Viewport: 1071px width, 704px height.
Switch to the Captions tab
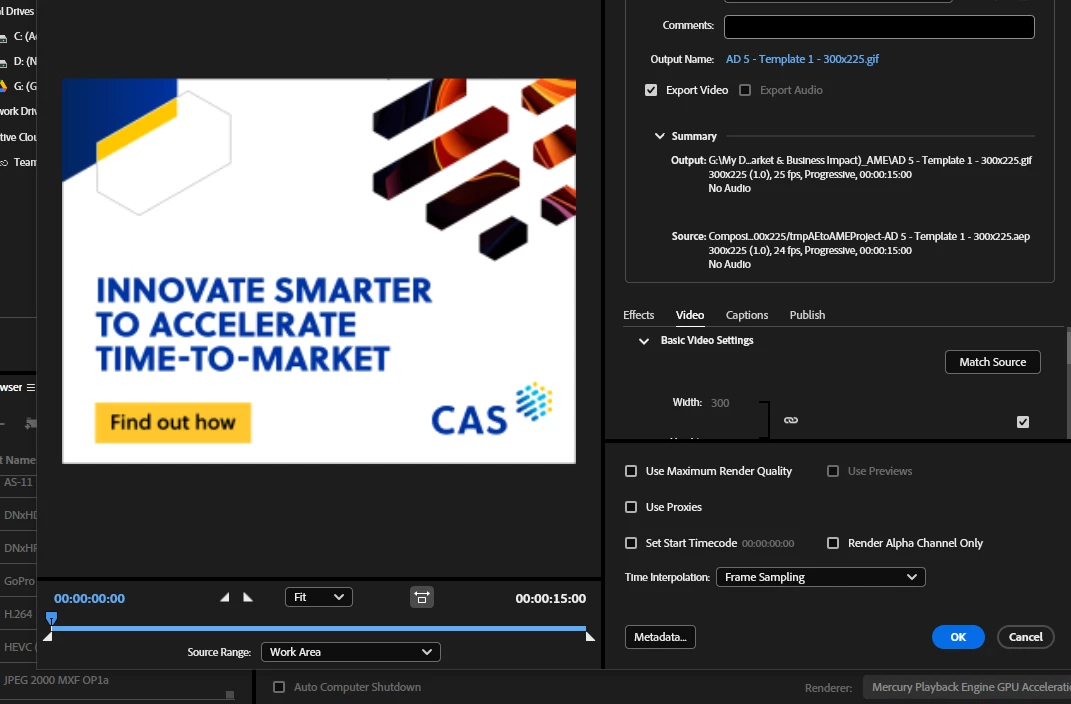[x=747, y=315]
